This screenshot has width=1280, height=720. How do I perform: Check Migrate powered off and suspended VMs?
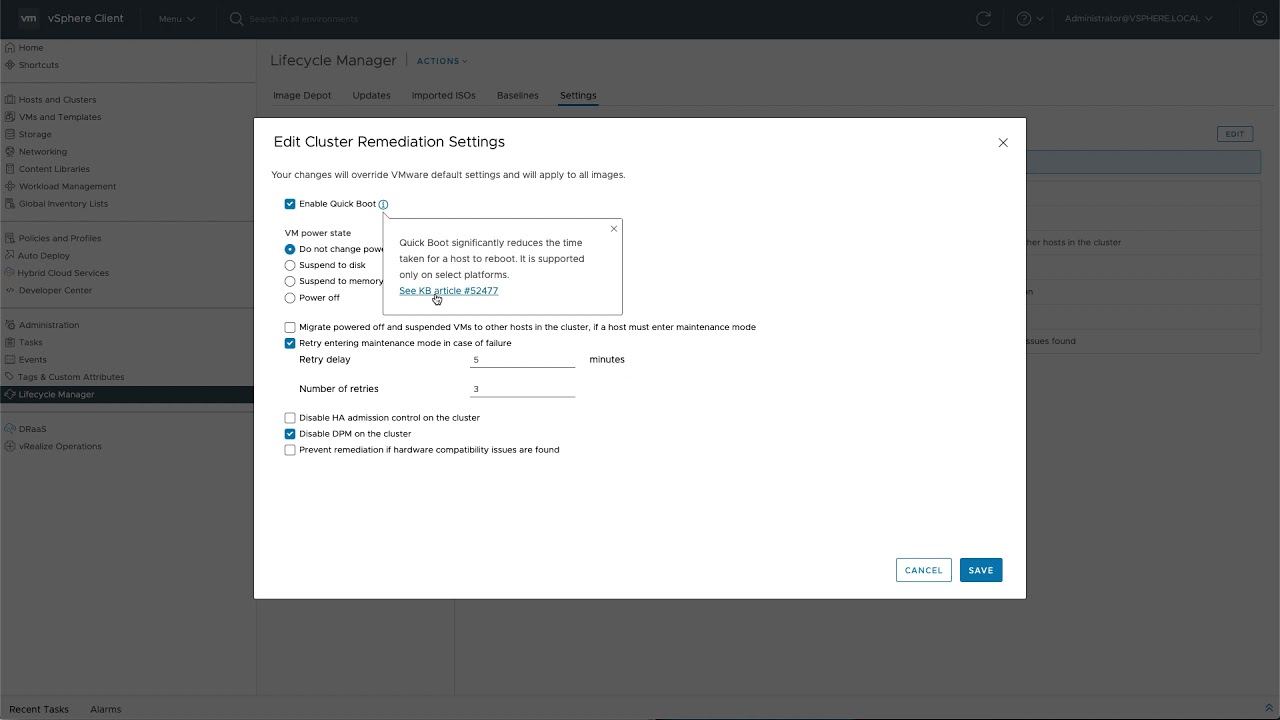[x=290, y=327]
